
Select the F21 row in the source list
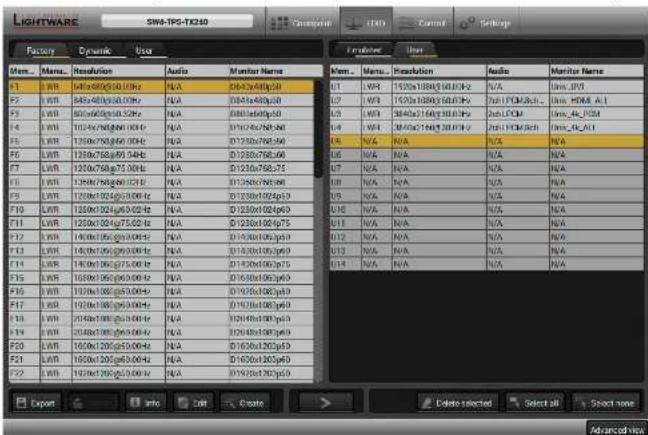[x=161, y=359]
